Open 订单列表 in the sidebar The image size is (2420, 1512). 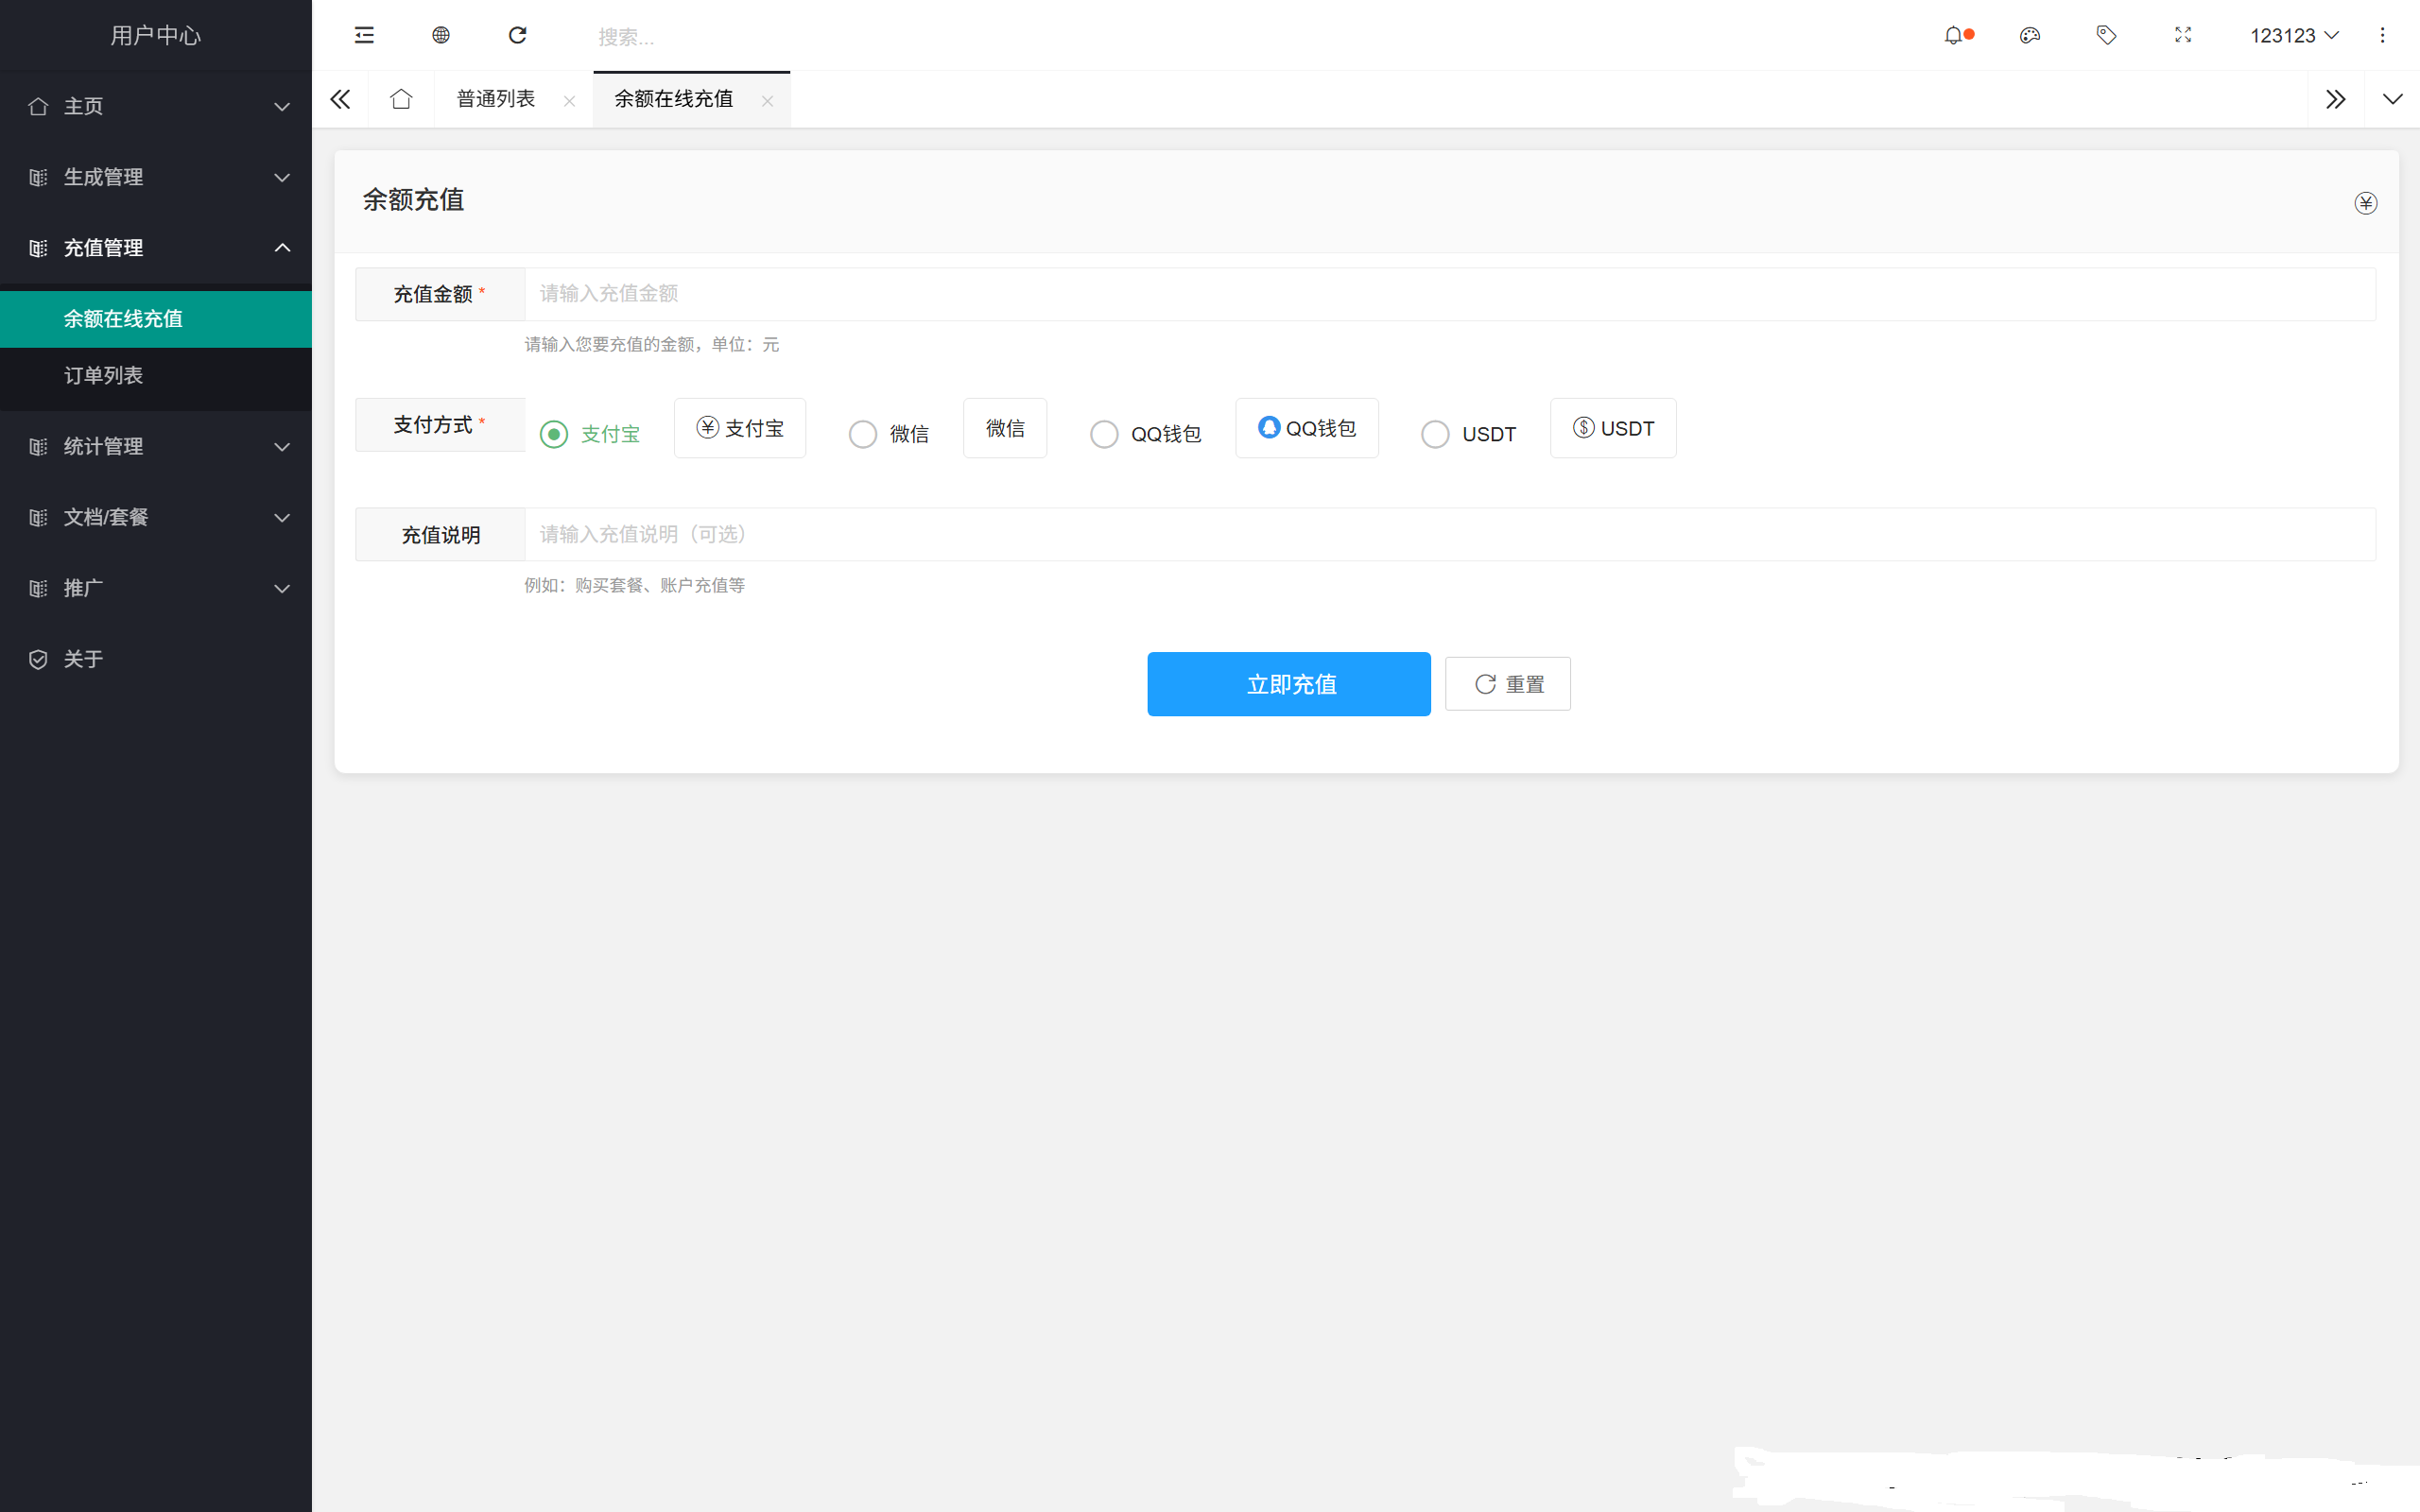click(104, 375)
